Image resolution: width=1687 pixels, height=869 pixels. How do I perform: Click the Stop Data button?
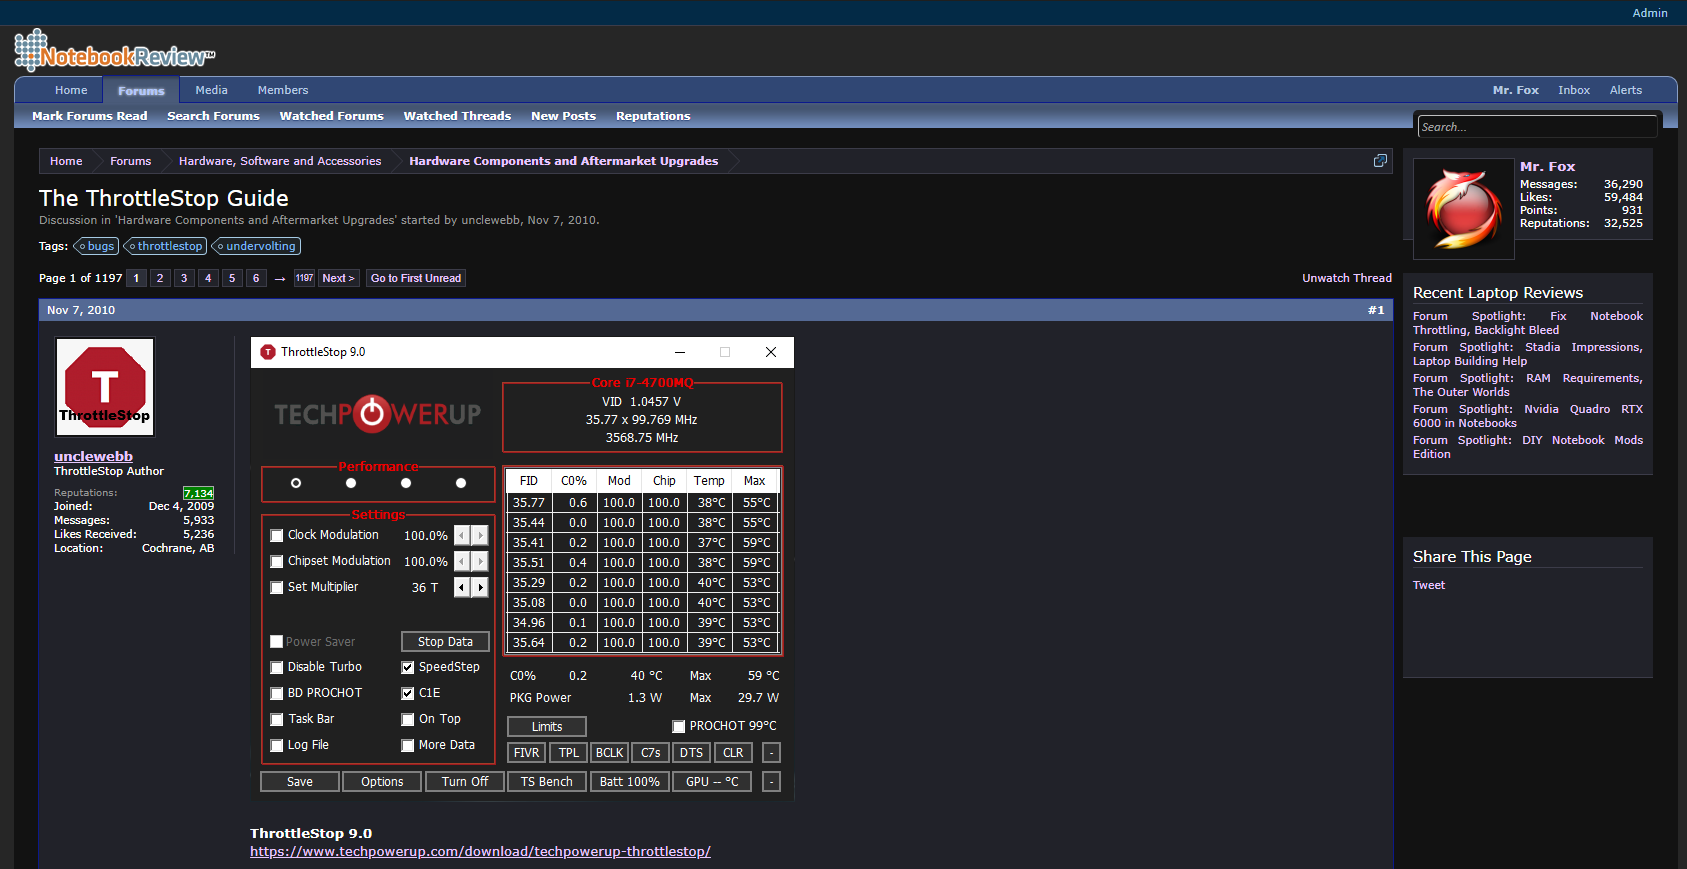point(445,642)
